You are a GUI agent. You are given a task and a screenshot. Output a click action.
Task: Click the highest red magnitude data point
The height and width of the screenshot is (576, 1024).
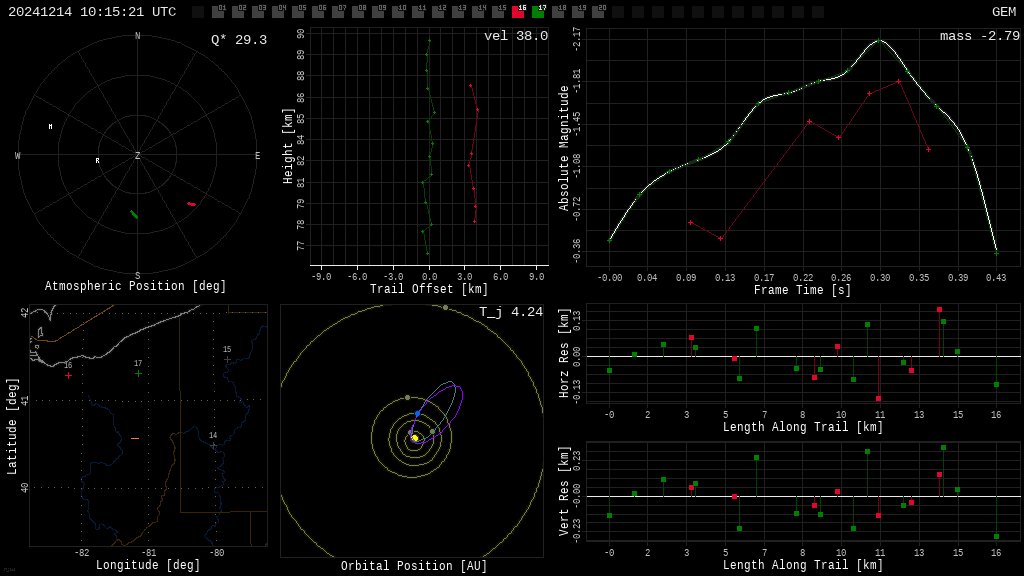click(899, 82)
